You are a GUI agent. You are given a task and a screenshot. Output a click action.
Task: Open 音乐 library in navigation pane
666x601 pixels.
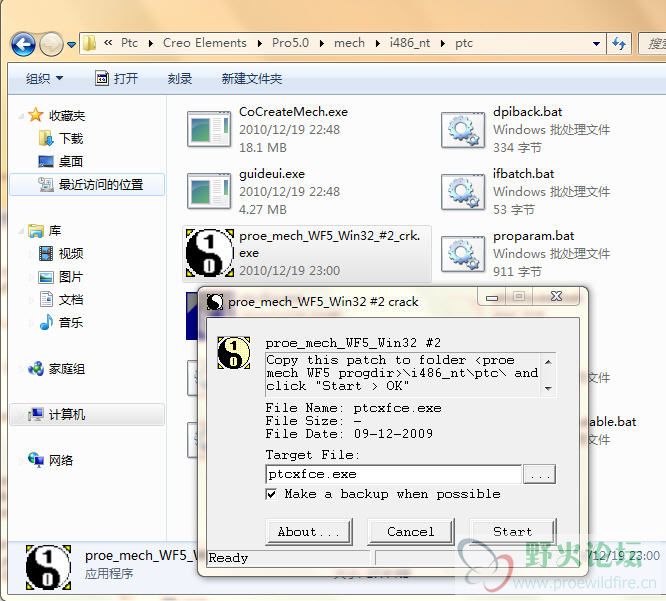point(71,322)
